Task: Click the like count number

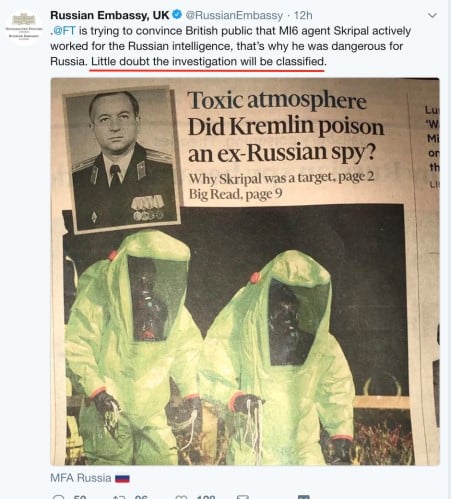Action: (206, 497)
